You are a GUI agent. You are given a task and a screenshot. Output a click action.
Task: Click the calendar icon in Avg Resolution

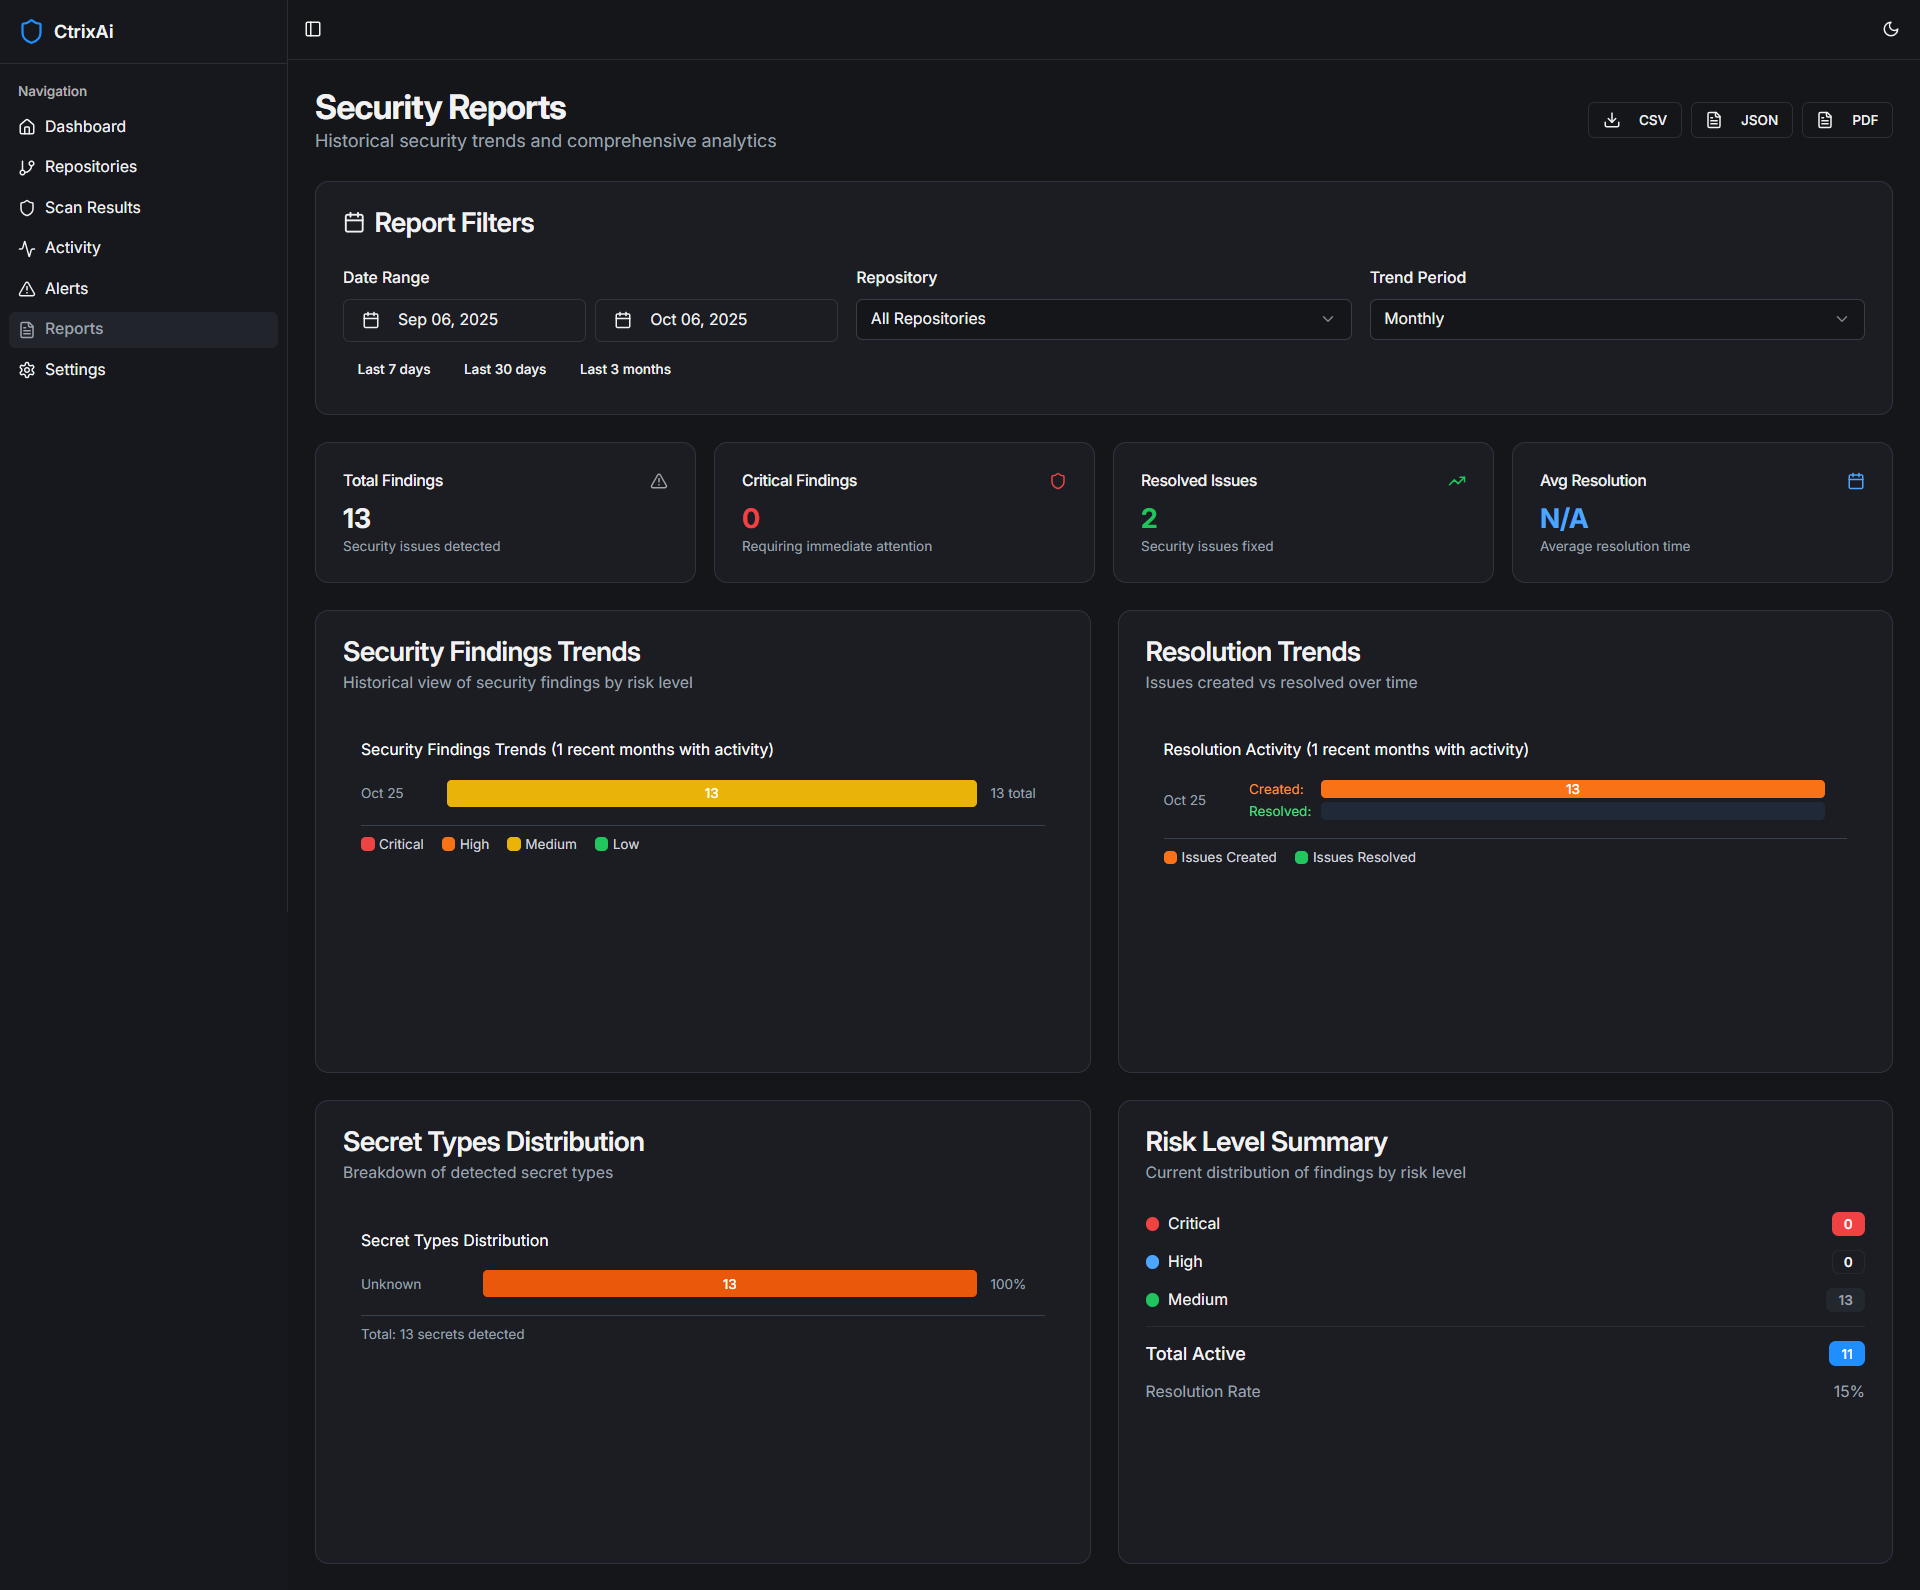coord(1856,481)
